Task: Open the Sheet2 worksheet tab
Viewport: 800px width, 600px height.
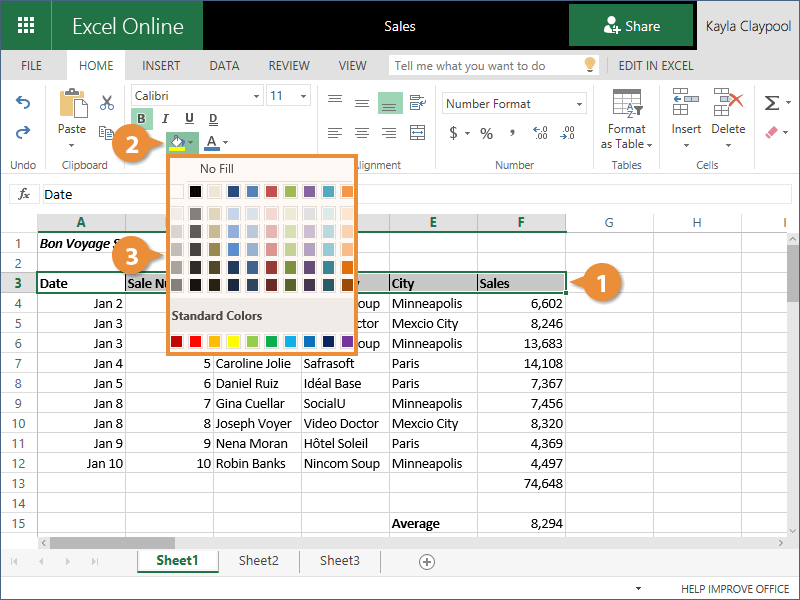Action: click(258, 561)
